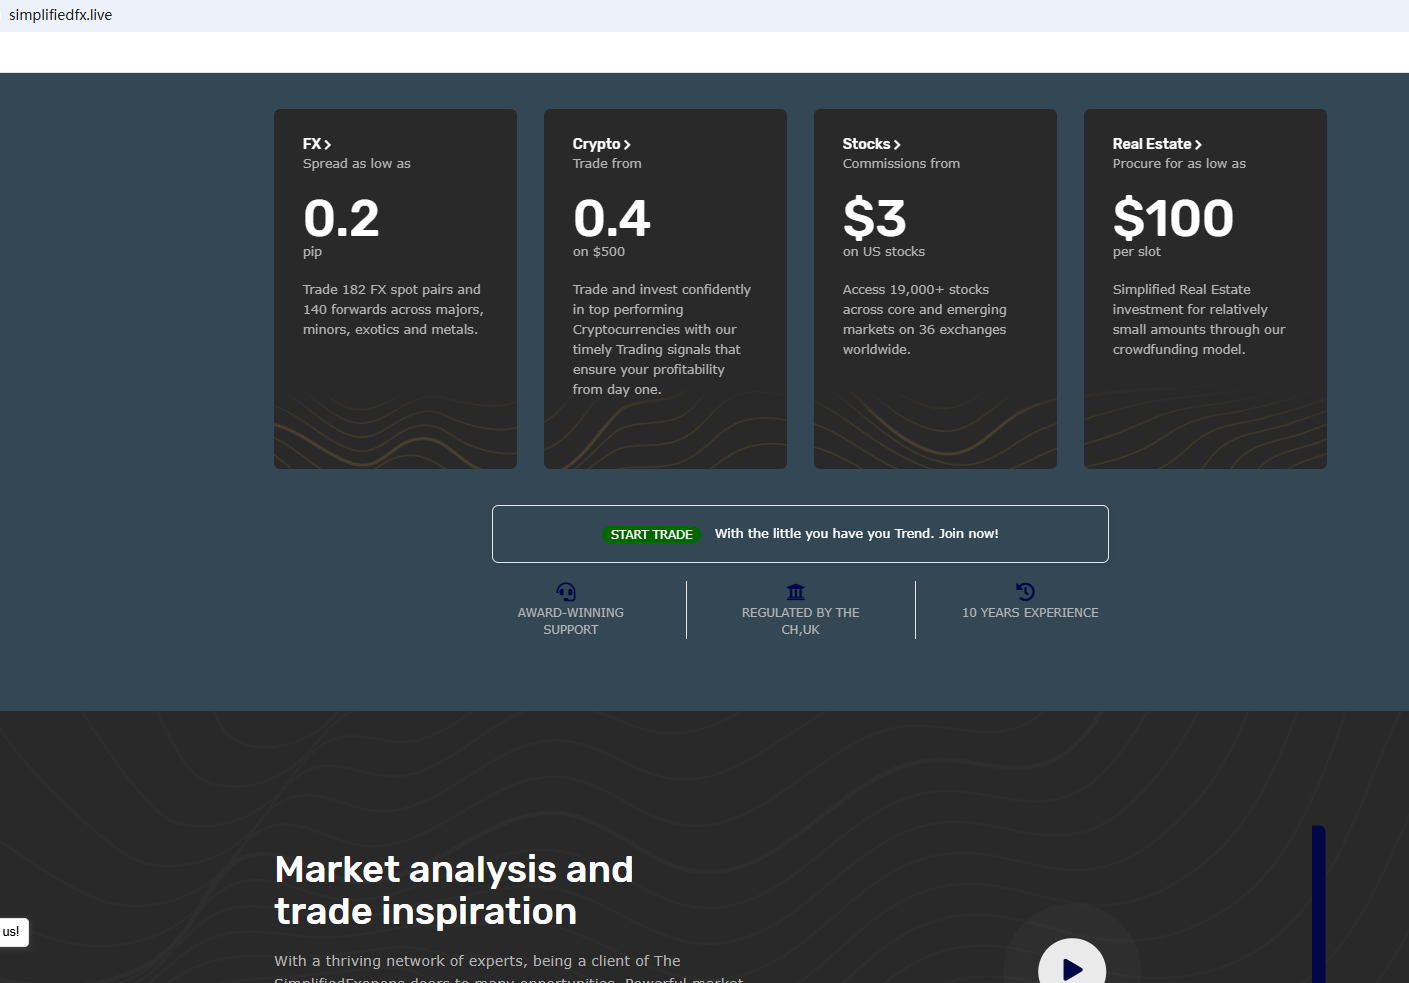This screenshot has width=1409, height=983.
Task: Click 'Trade from' subtitle in Crypto card
Action: 607,164
